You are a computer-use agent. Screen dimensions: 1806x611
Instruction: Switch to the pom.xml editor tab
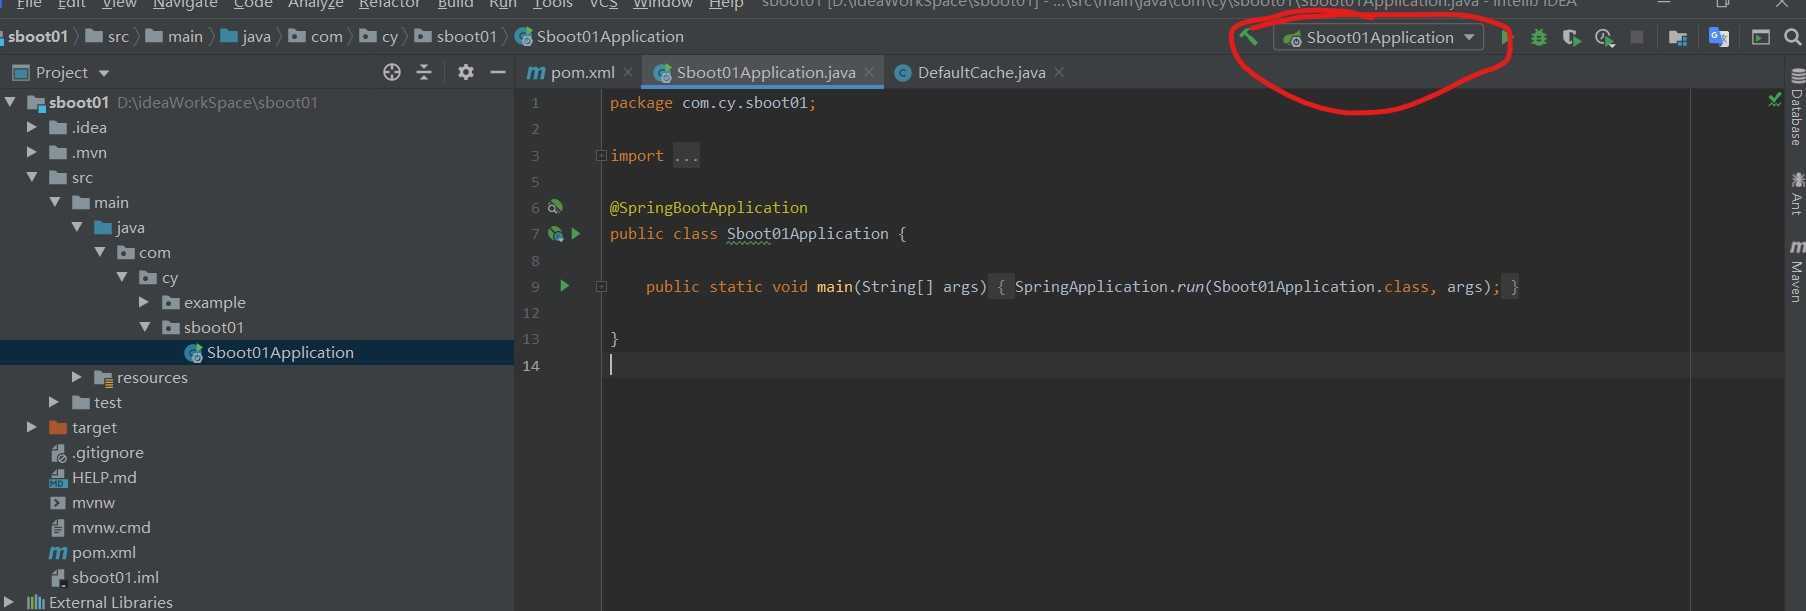[581, 72]
